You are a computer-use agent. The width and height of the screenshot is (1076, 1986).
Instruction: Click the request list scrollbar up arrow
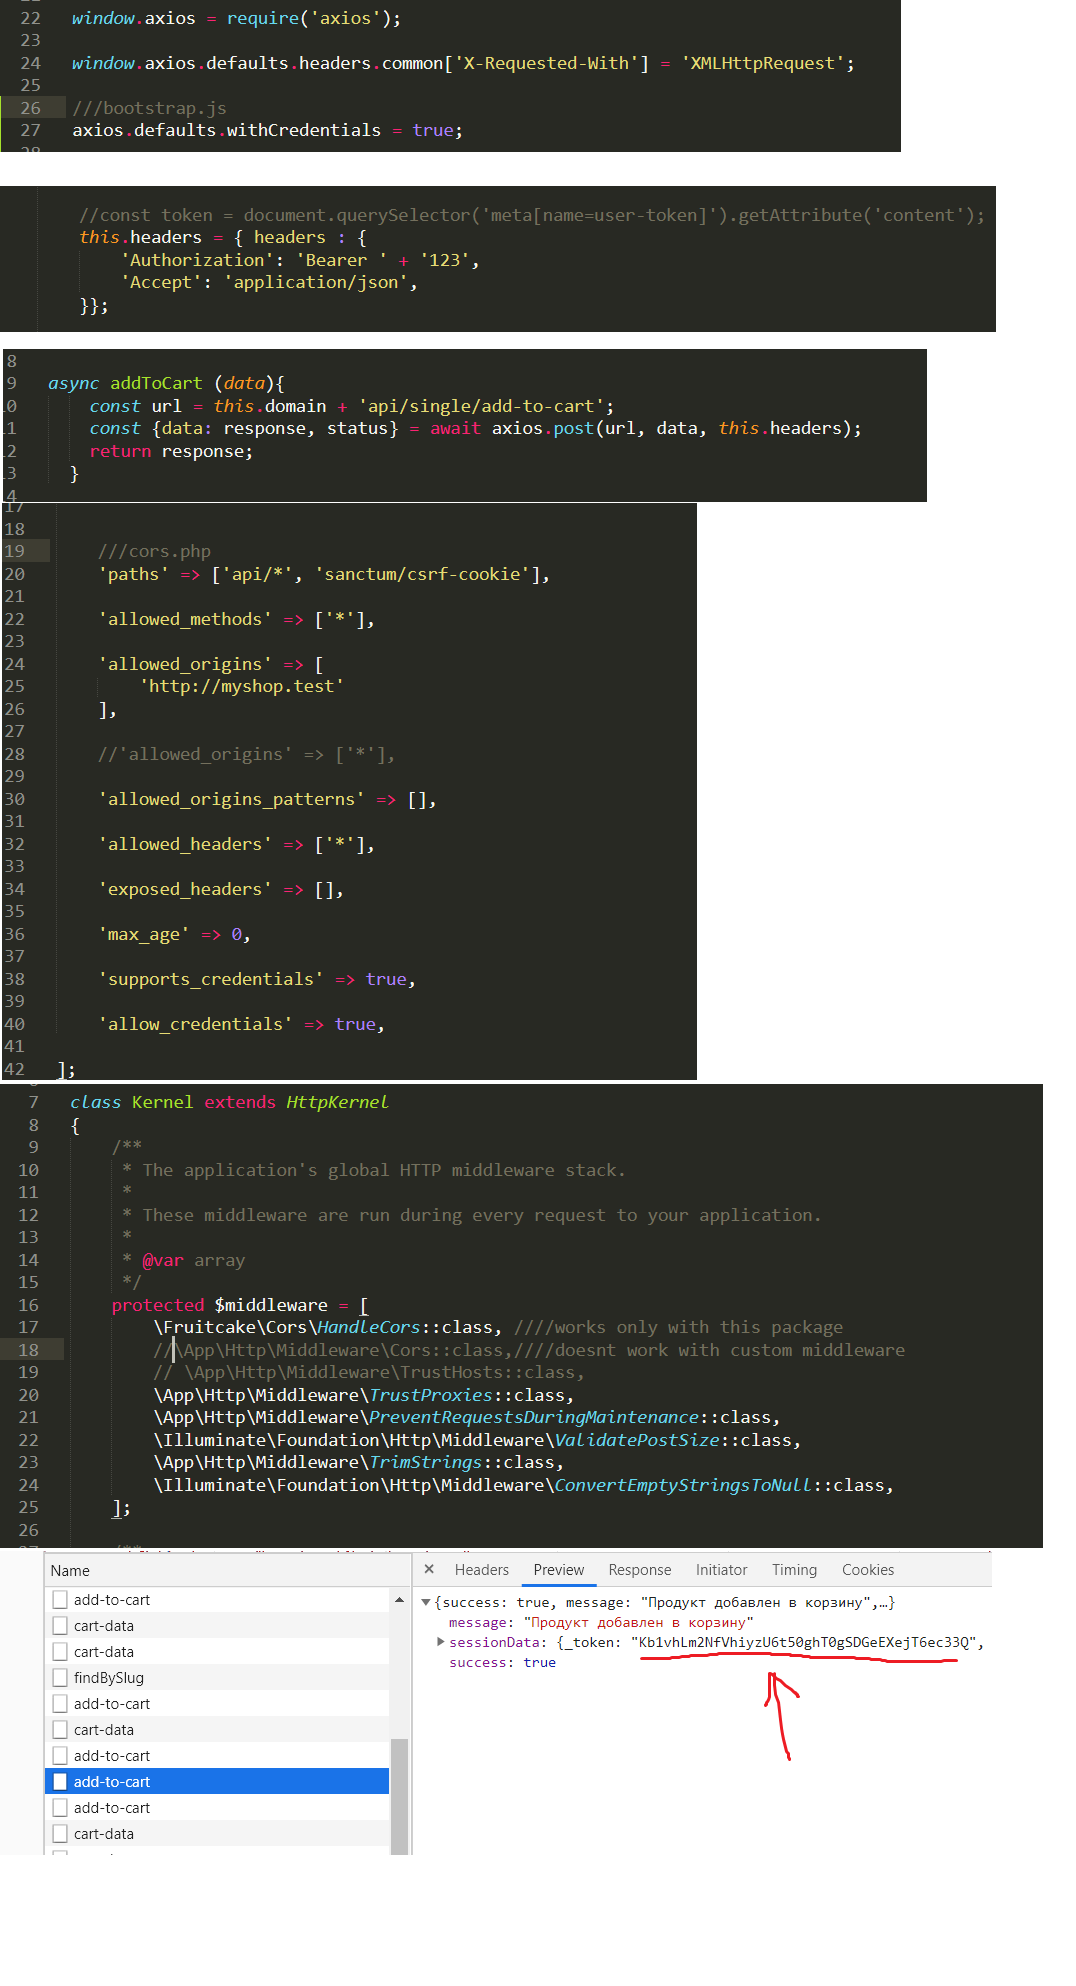click(399, 1600)
